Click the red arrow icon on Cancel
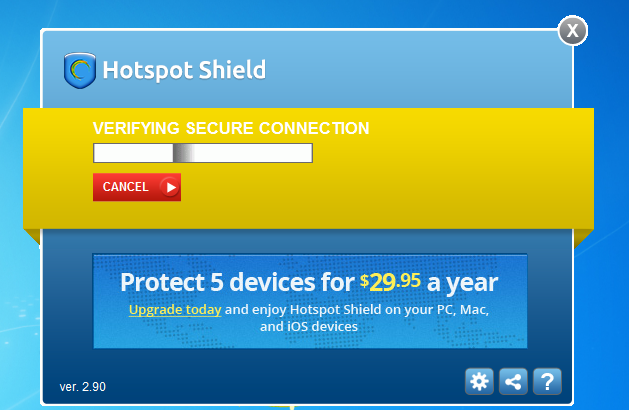Viewport: 629px width, 410px height. point(170,187)
